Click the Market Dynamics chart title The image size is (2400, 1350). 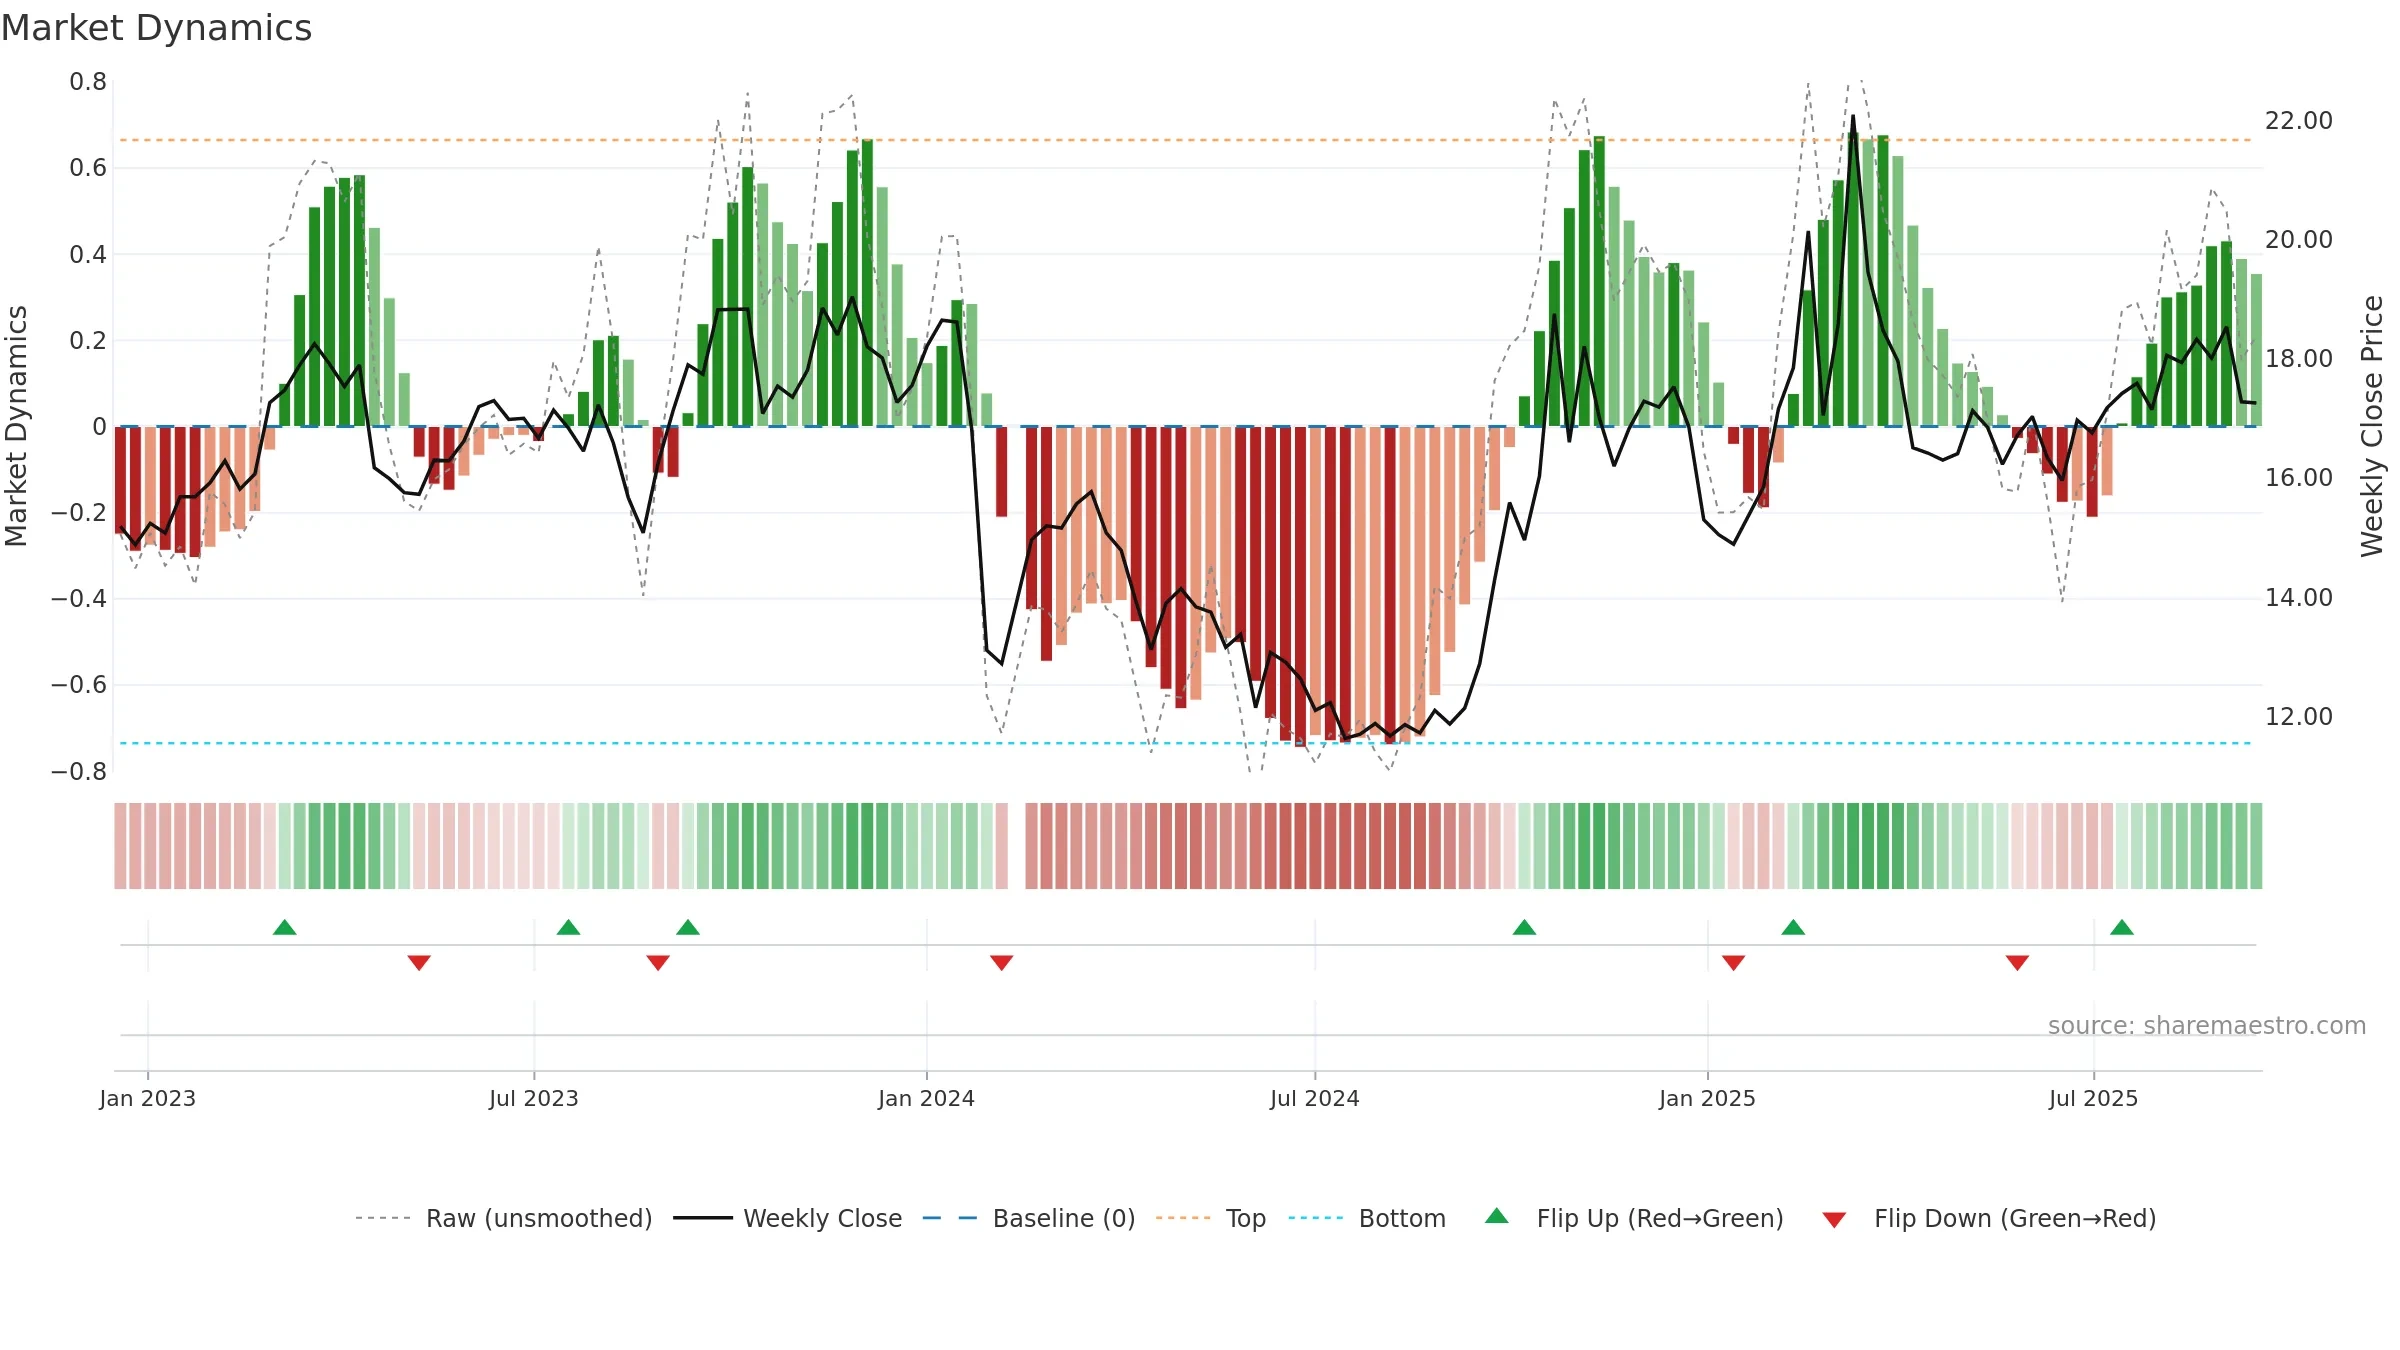[157, 28]
